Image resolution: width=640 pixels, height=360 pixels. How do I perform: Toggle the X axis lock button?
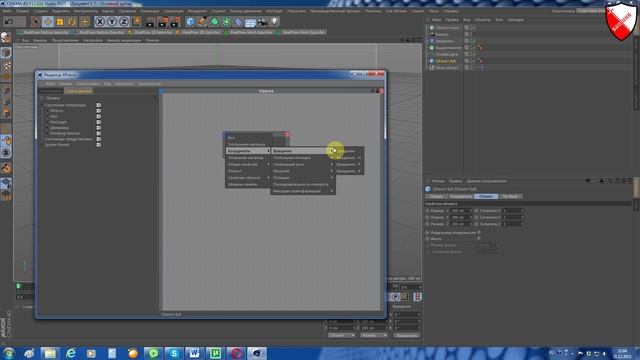(x=100, y=21)
